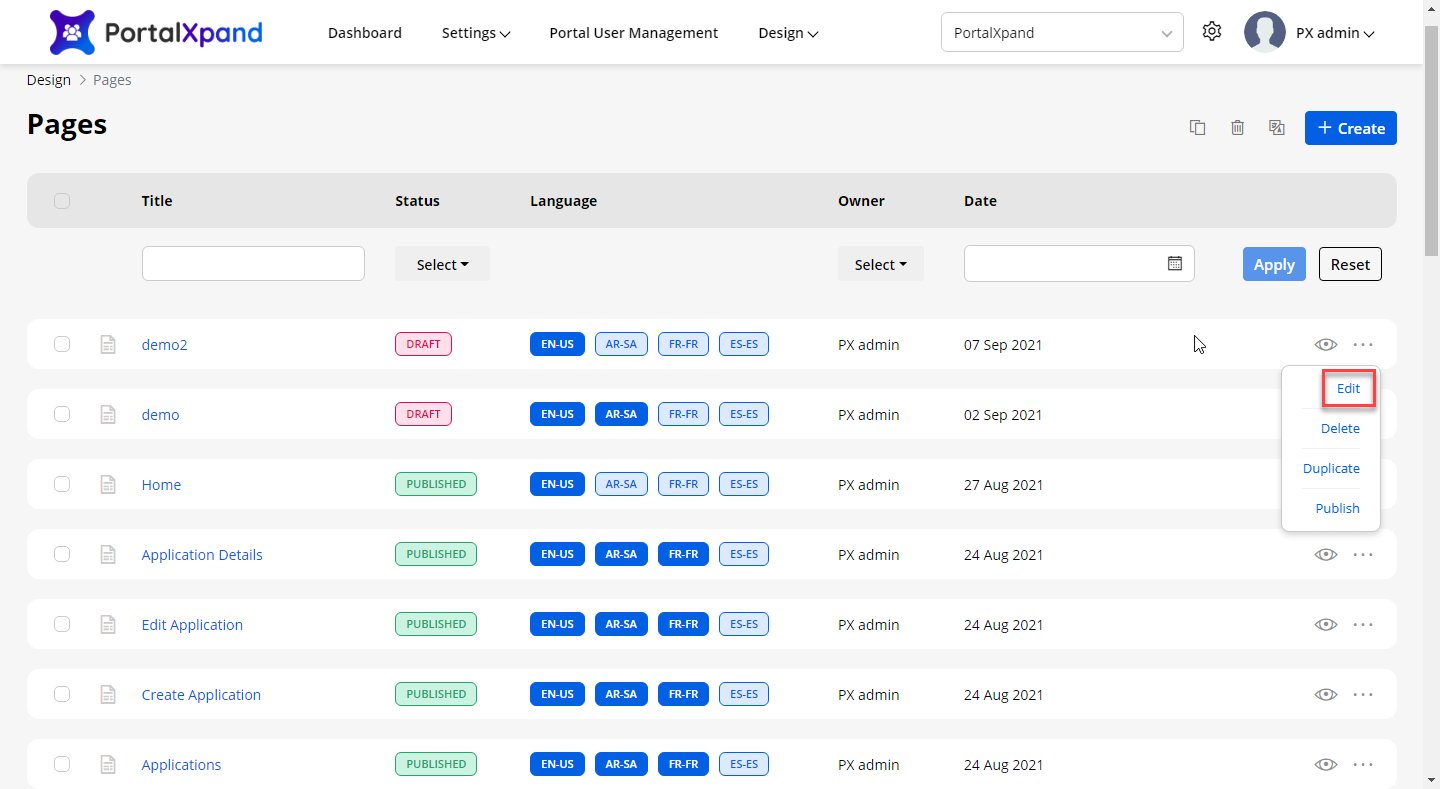
Task: Click the copy pages icon beside Create
Action: coord(1197,128)
